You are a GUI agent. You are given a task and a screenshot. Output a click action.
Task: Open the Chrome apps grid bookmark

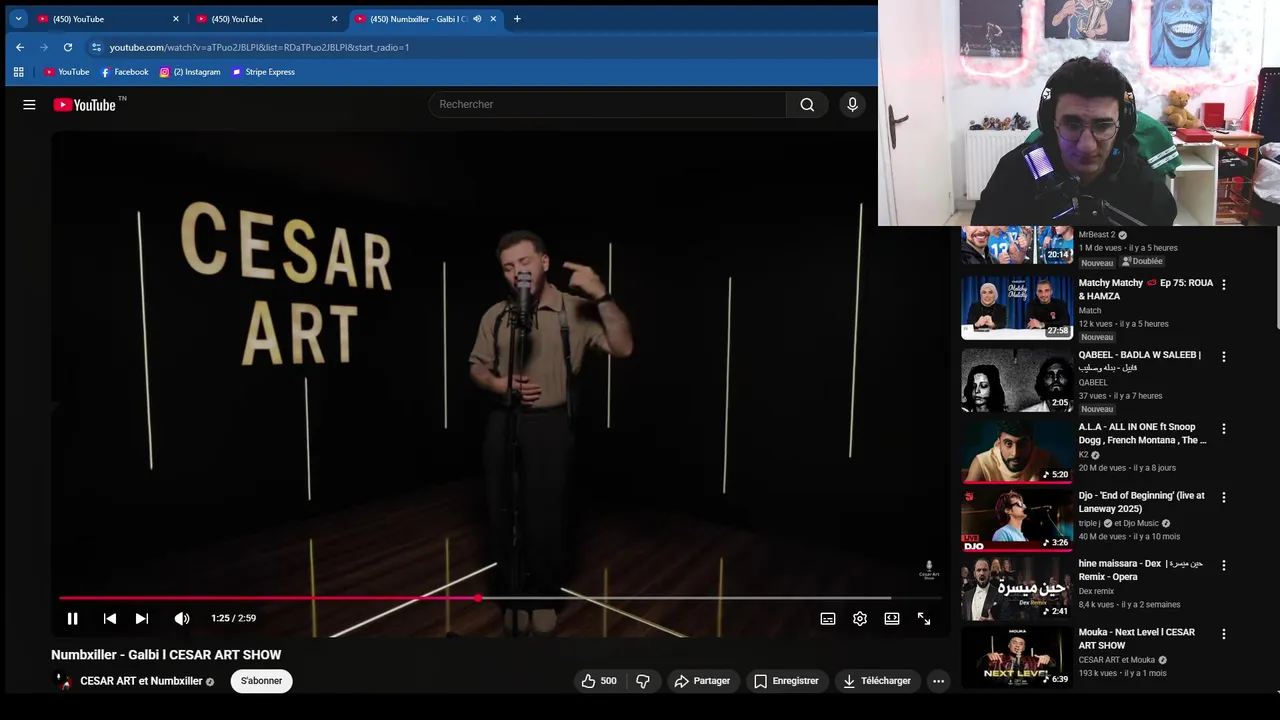(x=18, y=72)
